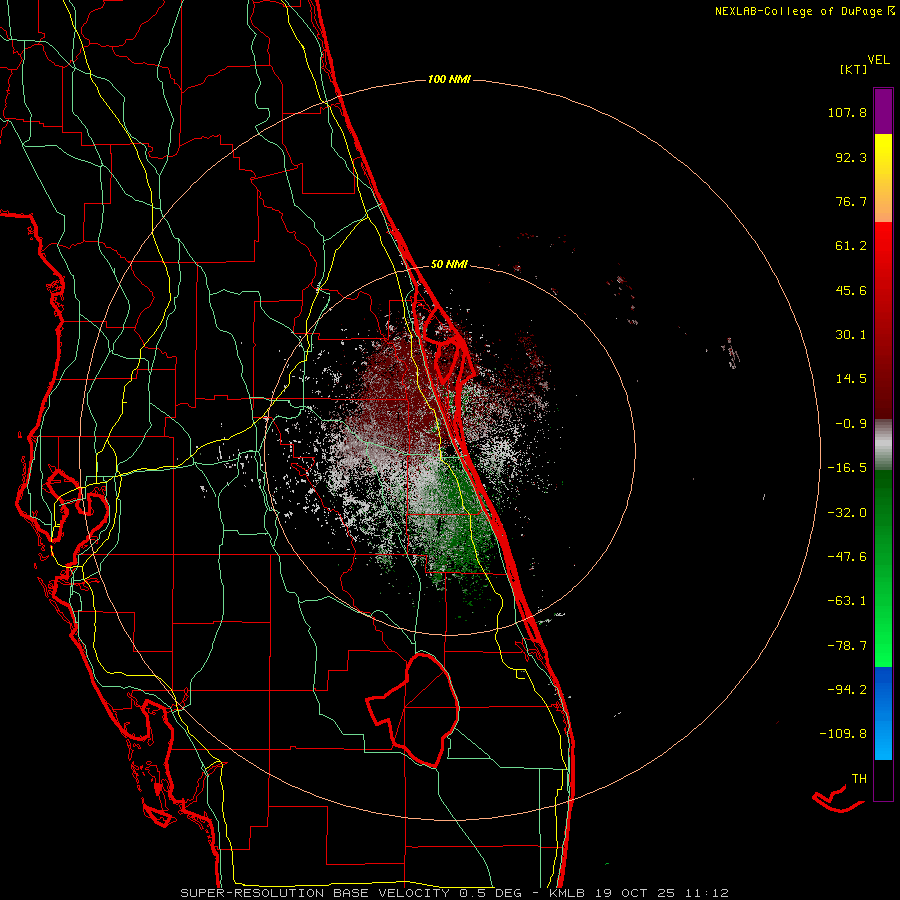The width and height of the screenshot is (900, 900).
Task: Pick the -32.0 legend value
Action: tap(847, 513)
